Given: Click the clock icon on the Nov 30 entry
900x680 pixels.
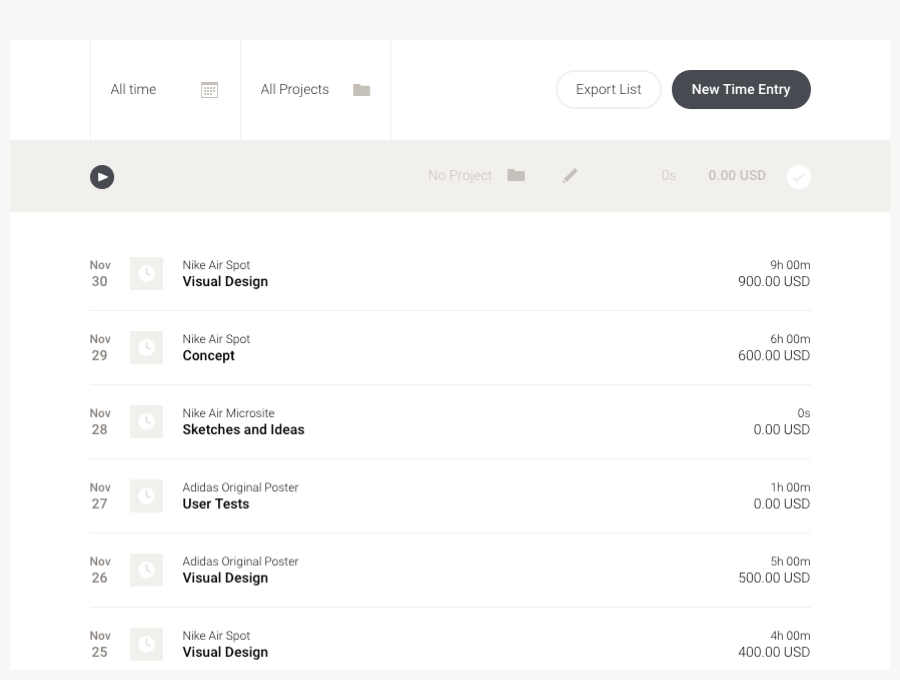Looking at the screenshot, I should [x=146, y=273].
